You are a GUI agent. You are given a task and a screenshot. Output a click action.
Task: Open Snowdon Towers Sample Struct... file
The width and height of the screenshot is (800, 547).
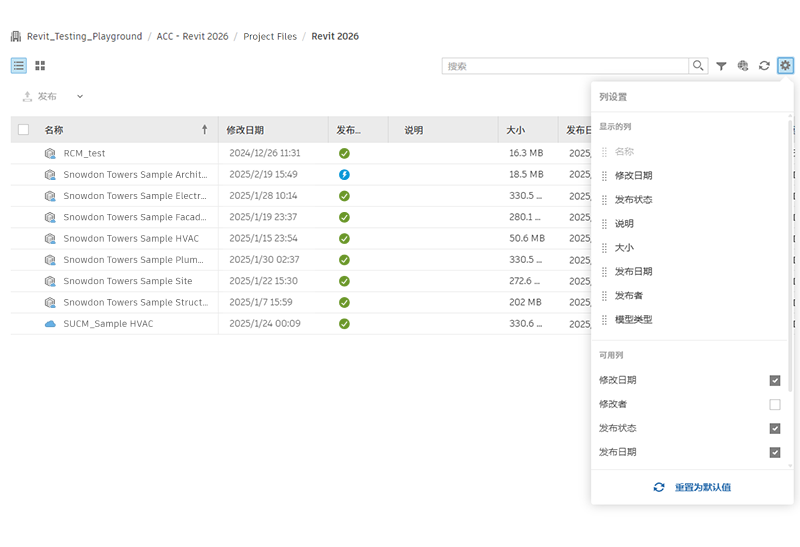136,302
